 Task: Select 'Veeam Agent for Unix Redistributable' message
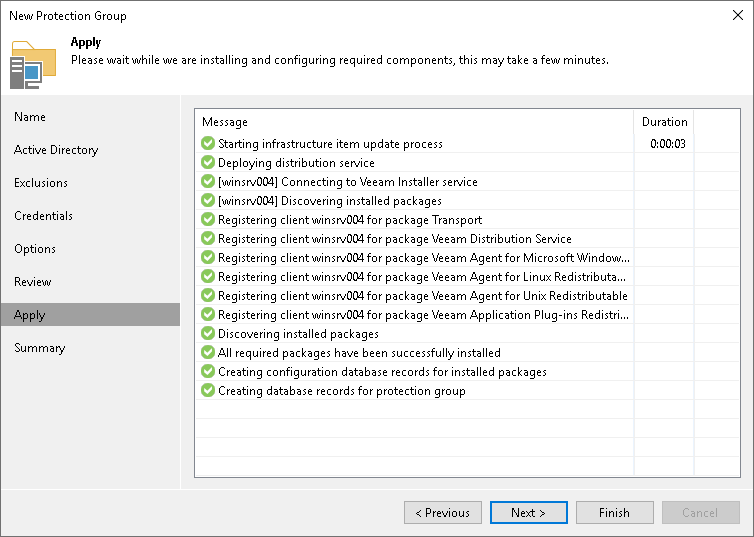coord(423,296)
